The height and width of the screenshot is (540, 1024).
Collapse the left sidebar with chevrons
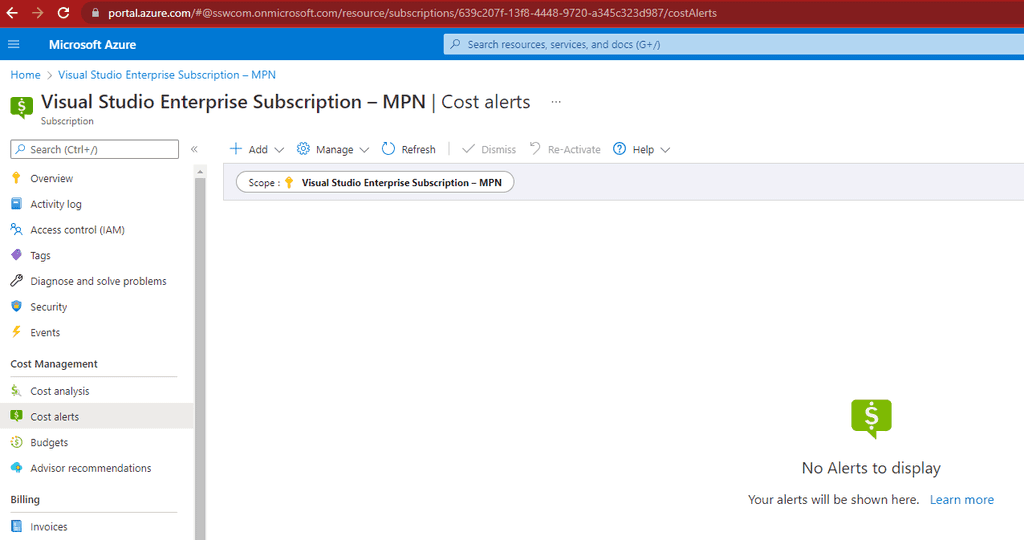pos(194,149)
